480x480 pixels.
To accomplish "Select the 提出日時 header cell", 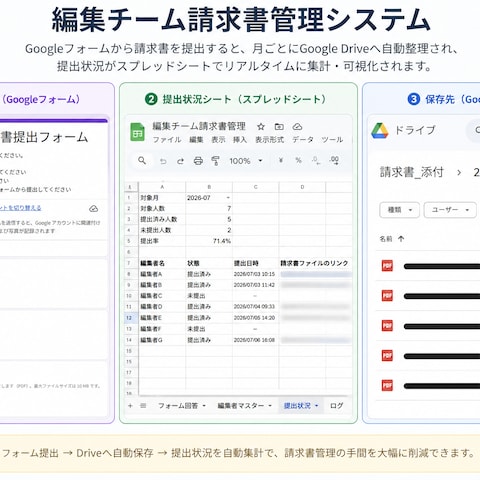I will (256, 263).
